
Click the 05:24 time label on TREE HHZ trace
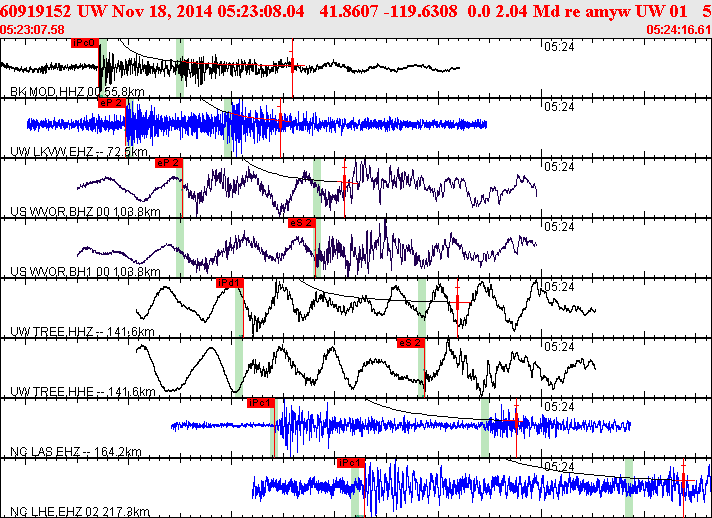coord(559,286)
